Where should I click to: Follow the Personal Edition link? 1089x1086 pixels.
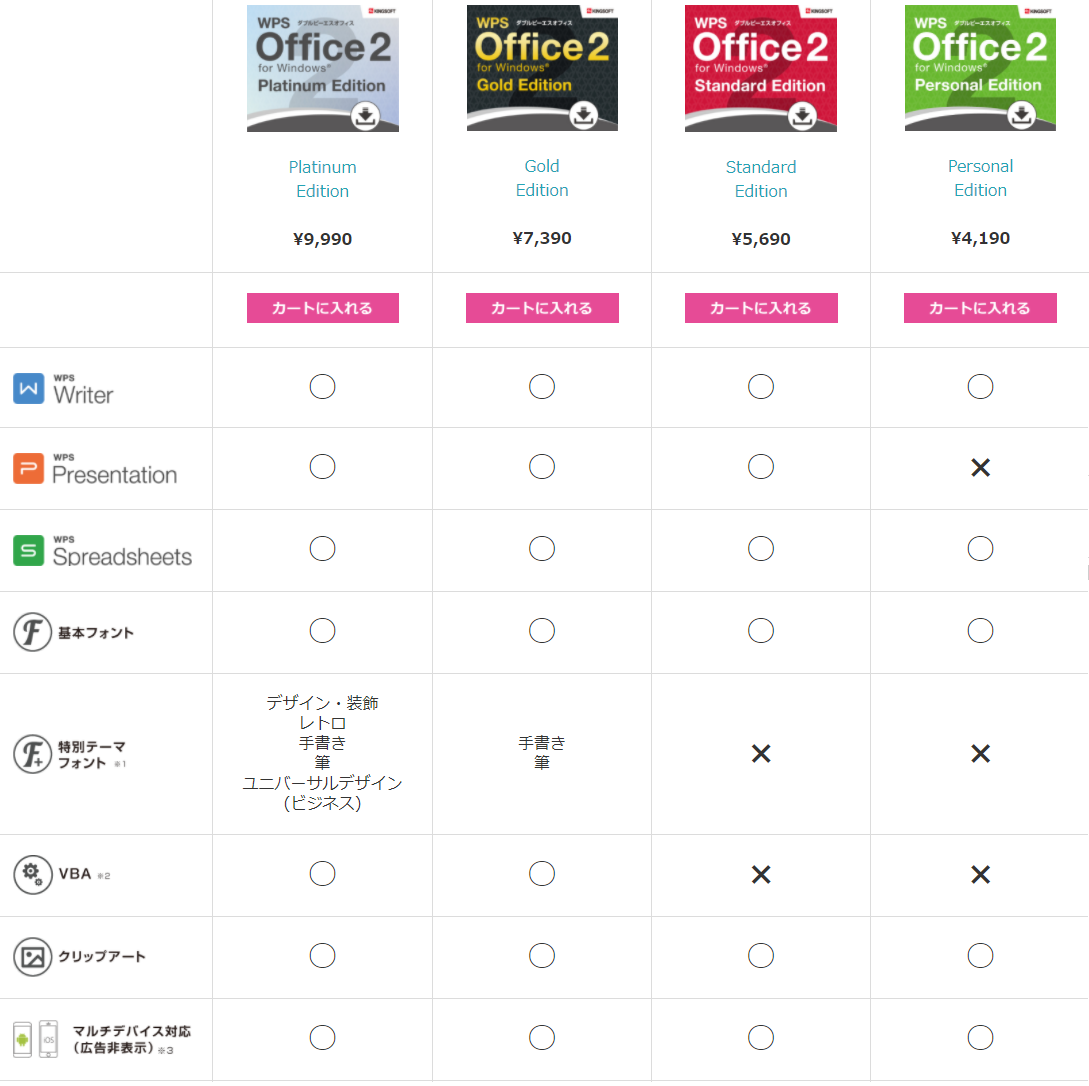pos(980,178)
